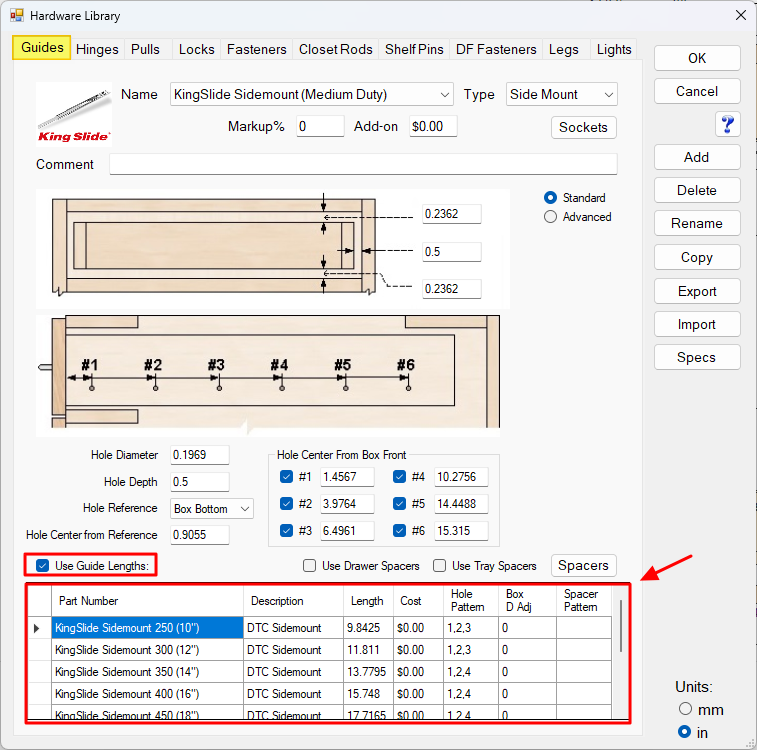Image resolution: width=757 pixels, height=750 pixels.
Task: Enable the Use Tray Spacers checkbox
Action: pyautogui.click(x=440, y=566)
